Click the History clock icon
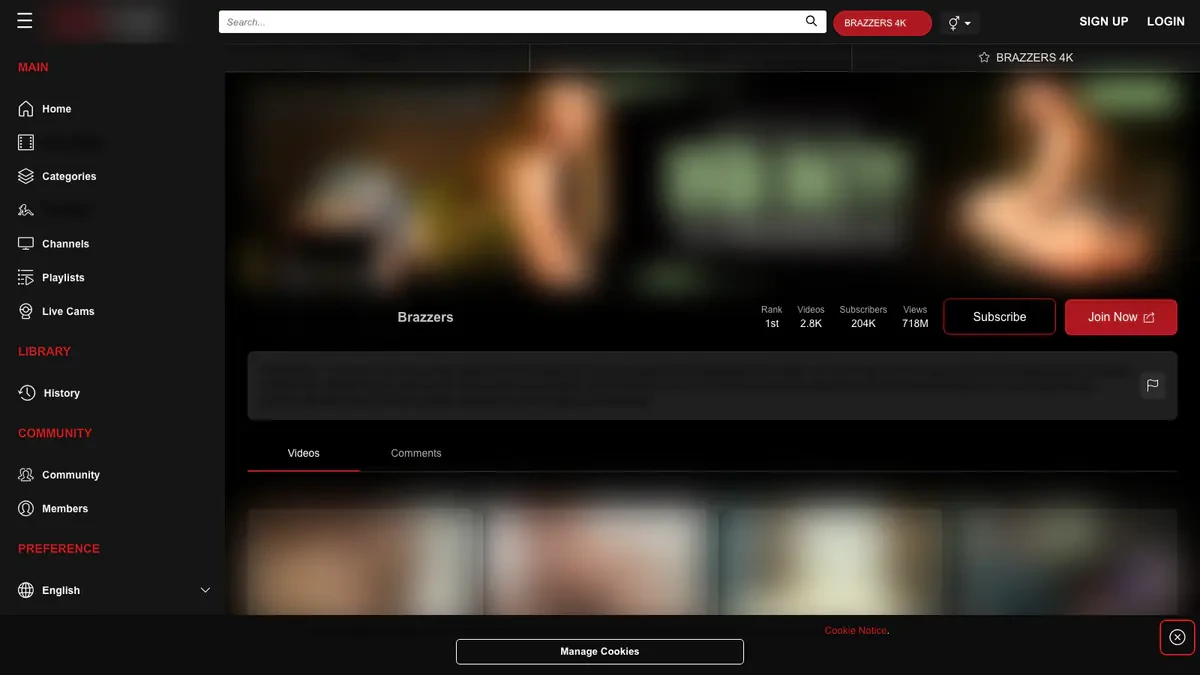The width and height of the screenshot is (1200, 675). (27, 393)
